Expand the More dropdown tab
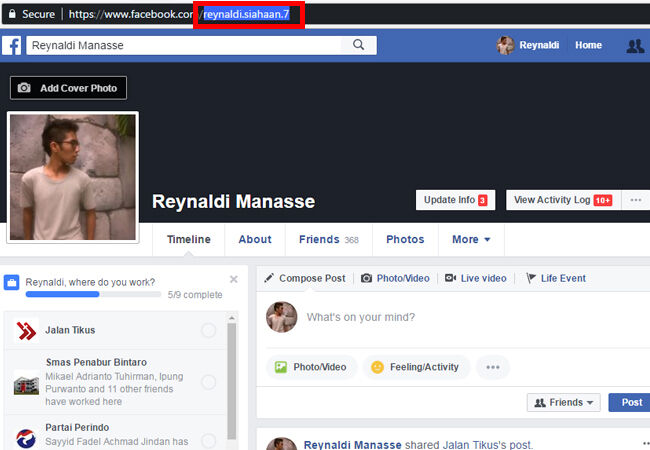The width and height of the screenshot is (650, 450). pyautogui.click(x=471, y=240)
